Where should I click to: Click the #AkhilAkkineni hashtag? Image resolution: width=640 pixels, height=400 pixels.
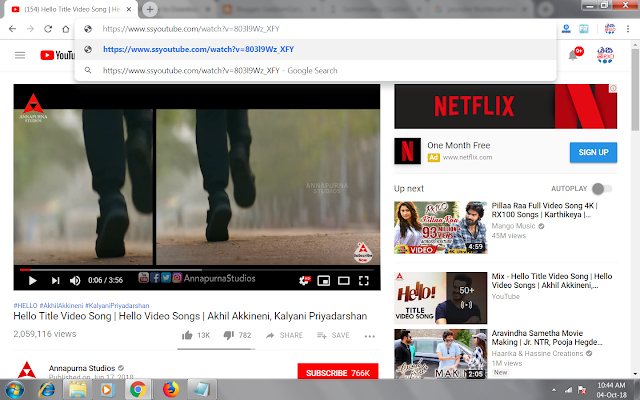click(61, 305)
